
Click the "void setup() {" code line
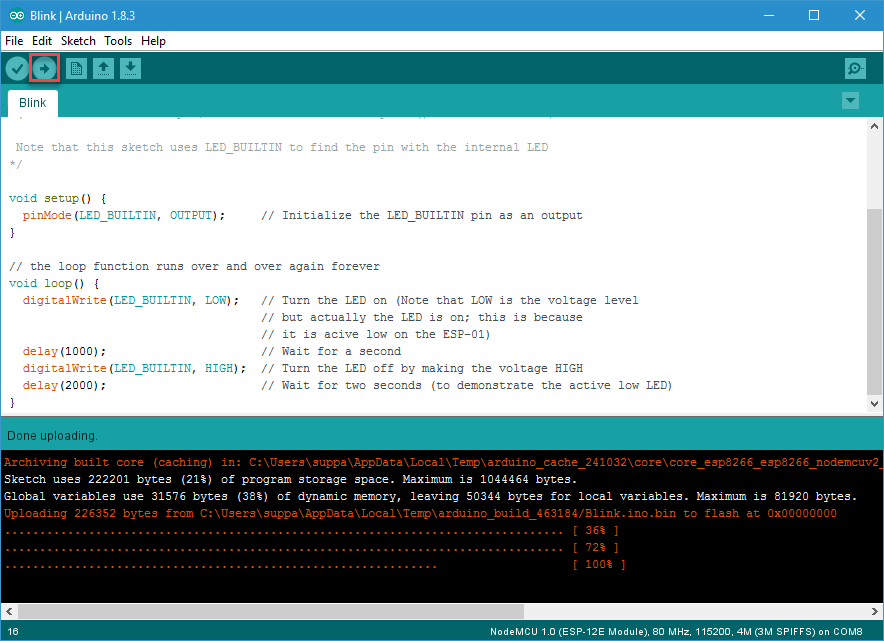pyautogui.click(x=58, y=198)
